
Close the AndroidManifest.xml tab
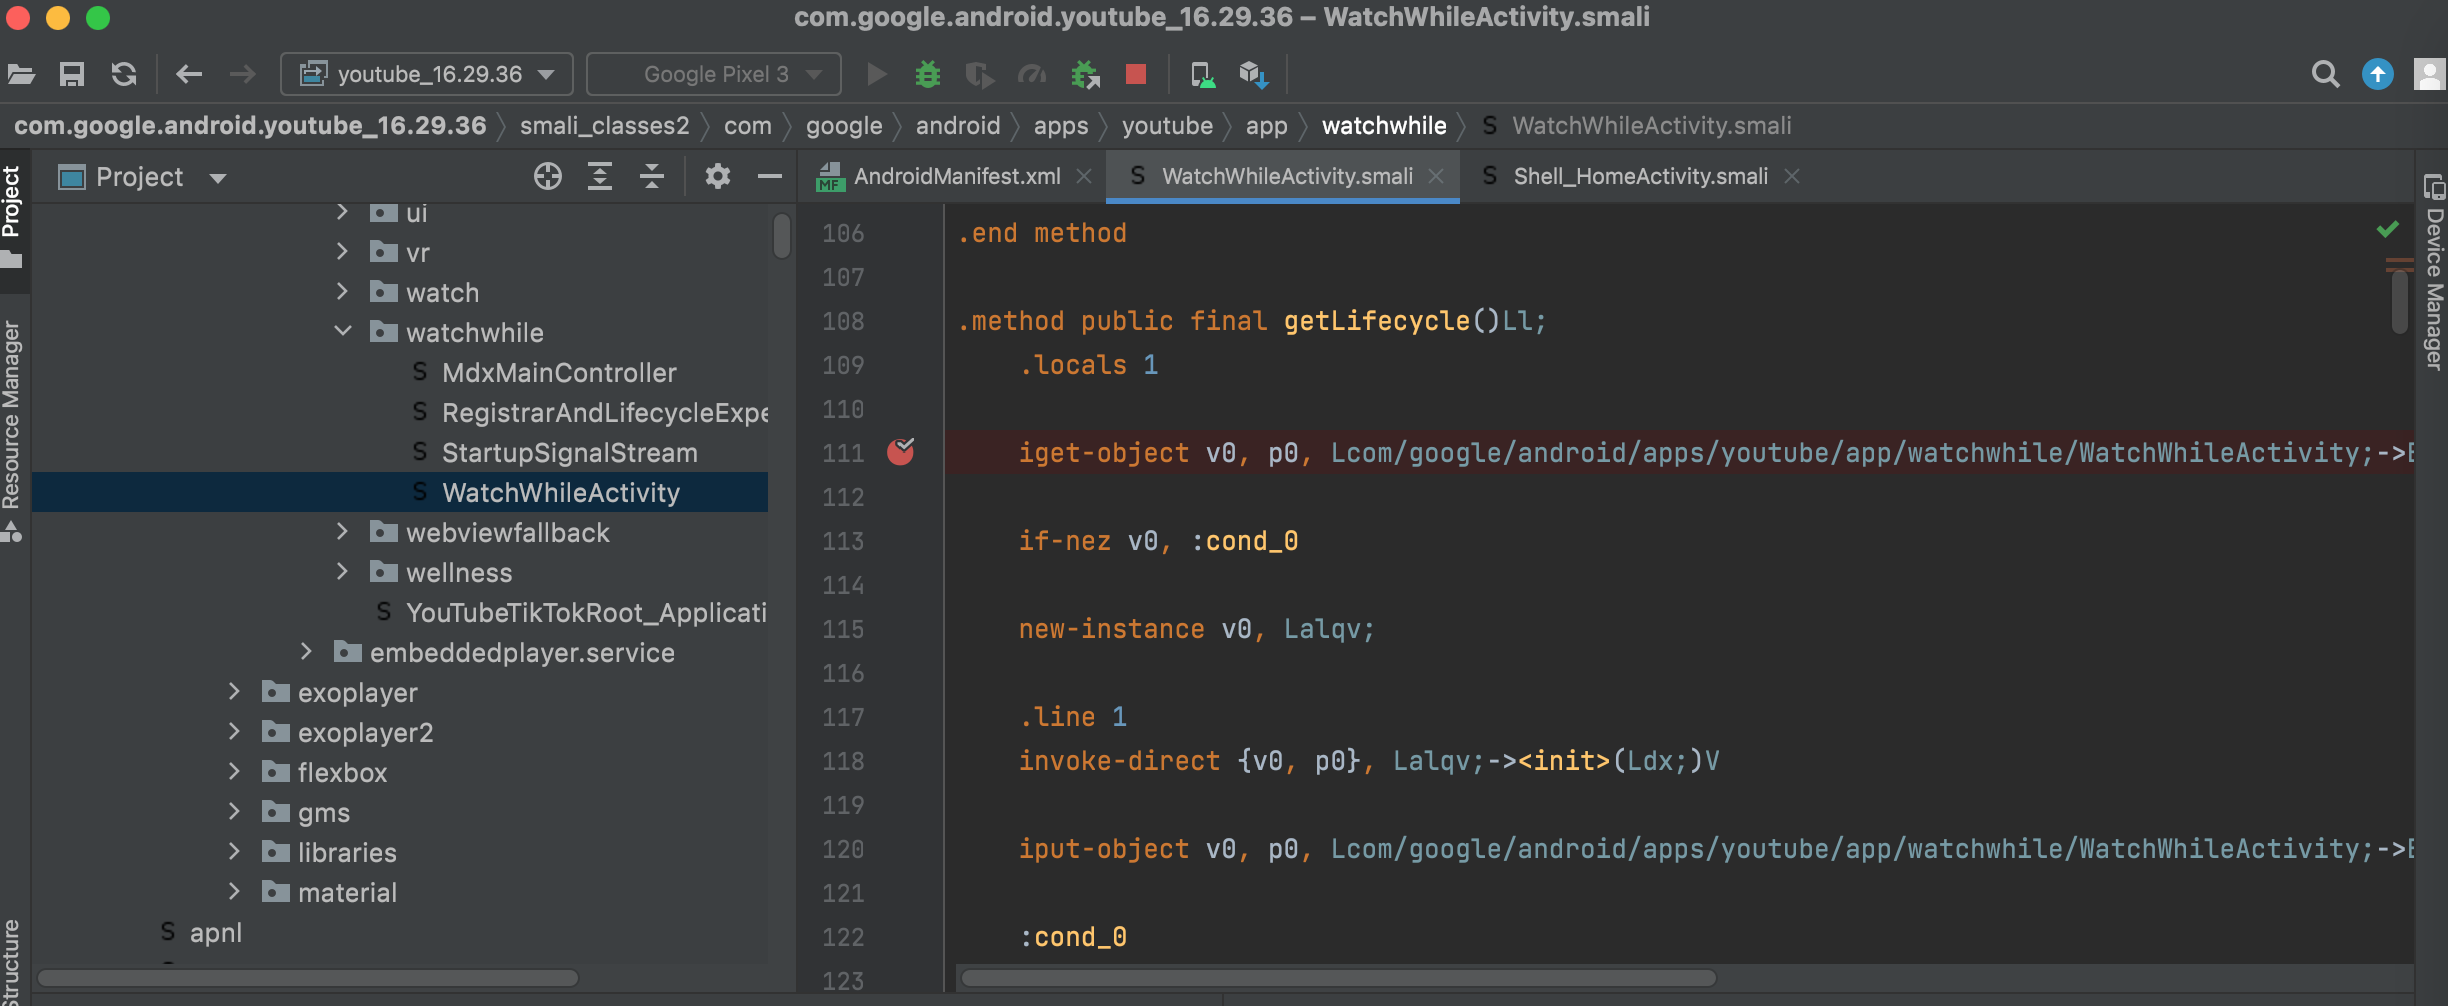(1084, 177)
